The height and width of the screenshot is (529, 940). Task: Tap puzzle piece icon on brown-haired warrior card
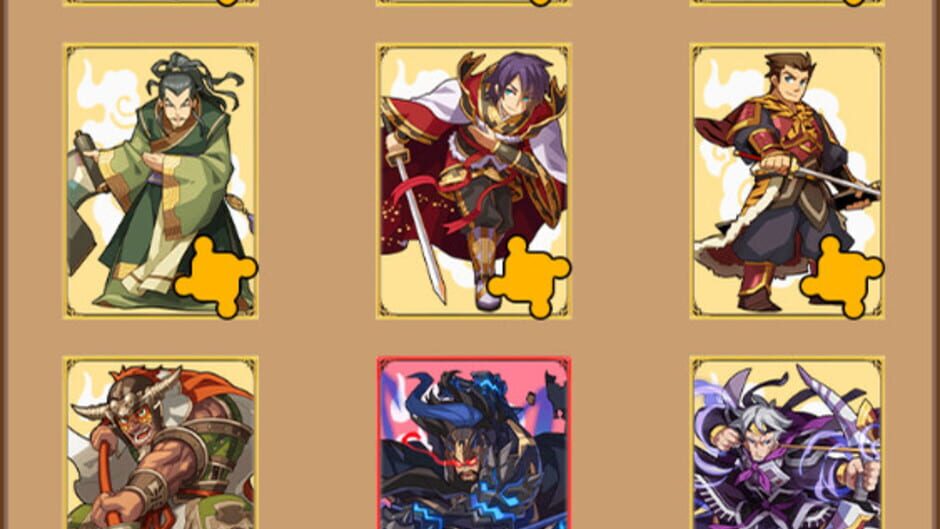click(x=842, y=277)
